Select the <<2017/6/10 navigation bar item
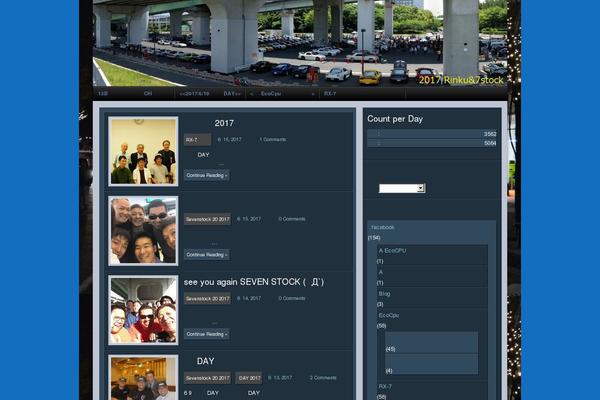The width and height of the screenshot is (600, 400). tap(194, 94)
